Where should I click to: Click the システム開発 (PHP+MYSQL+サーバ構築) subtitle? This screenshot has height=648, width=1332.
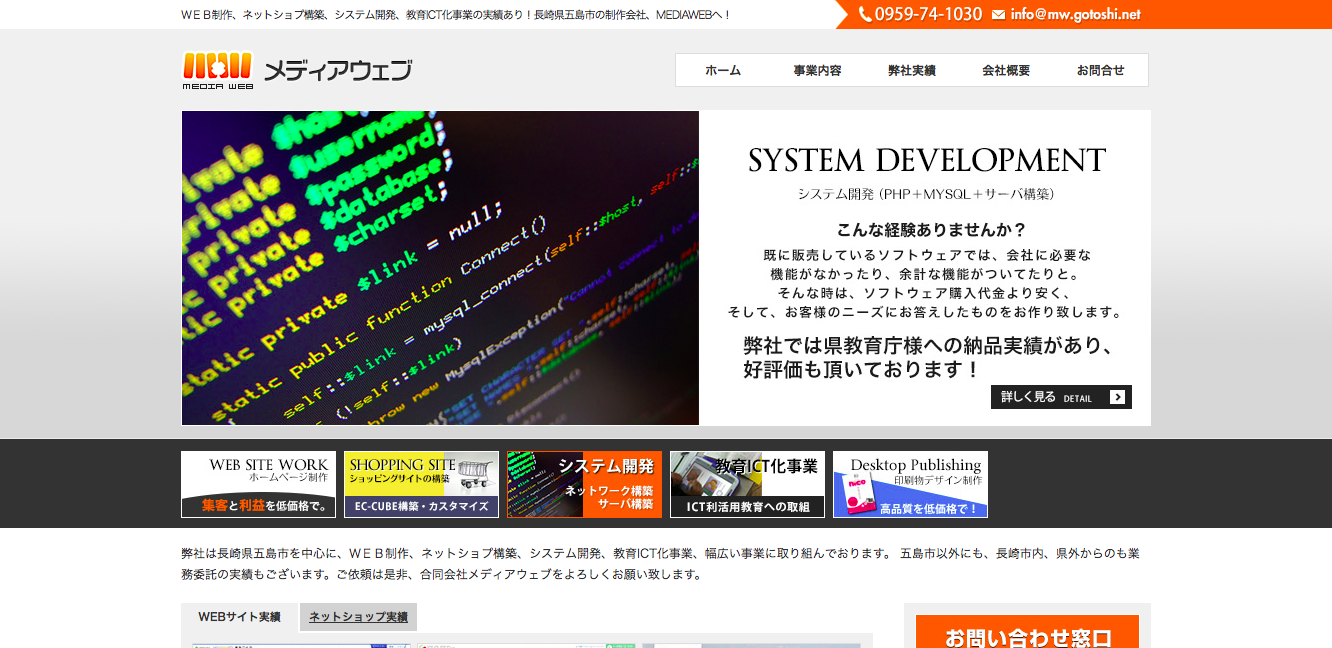[x=926, y=194]
